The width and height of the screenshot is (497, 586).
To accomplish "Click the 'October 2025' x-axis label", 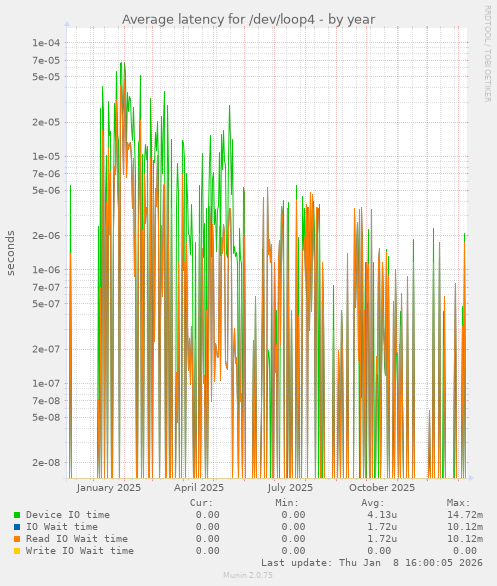I will pos(382,488).
